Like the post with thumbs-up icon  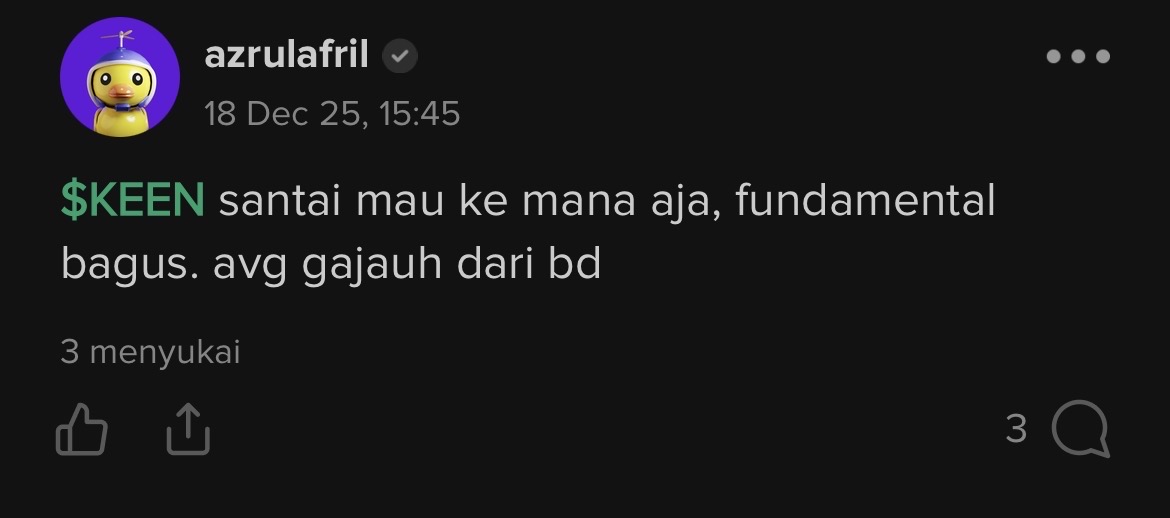tap(82, 429)
